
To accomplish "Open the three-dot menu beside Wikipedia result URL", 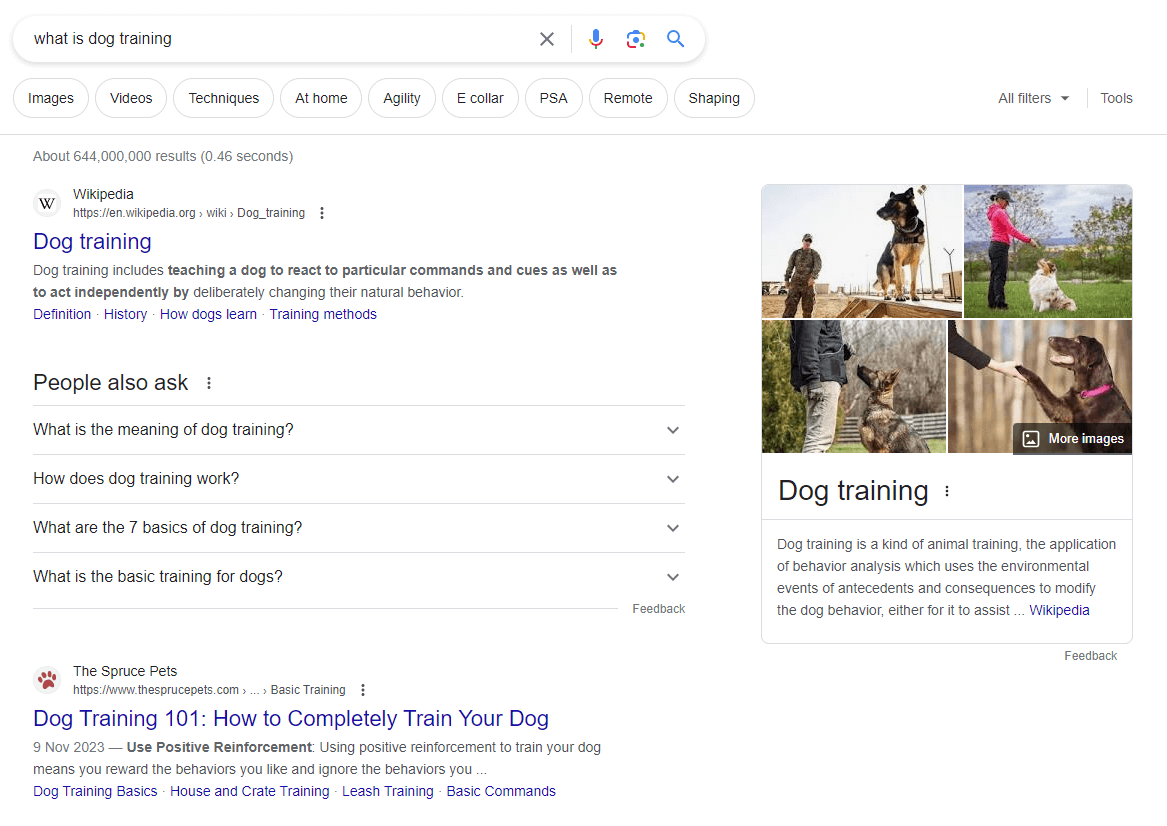I will 322,214.
